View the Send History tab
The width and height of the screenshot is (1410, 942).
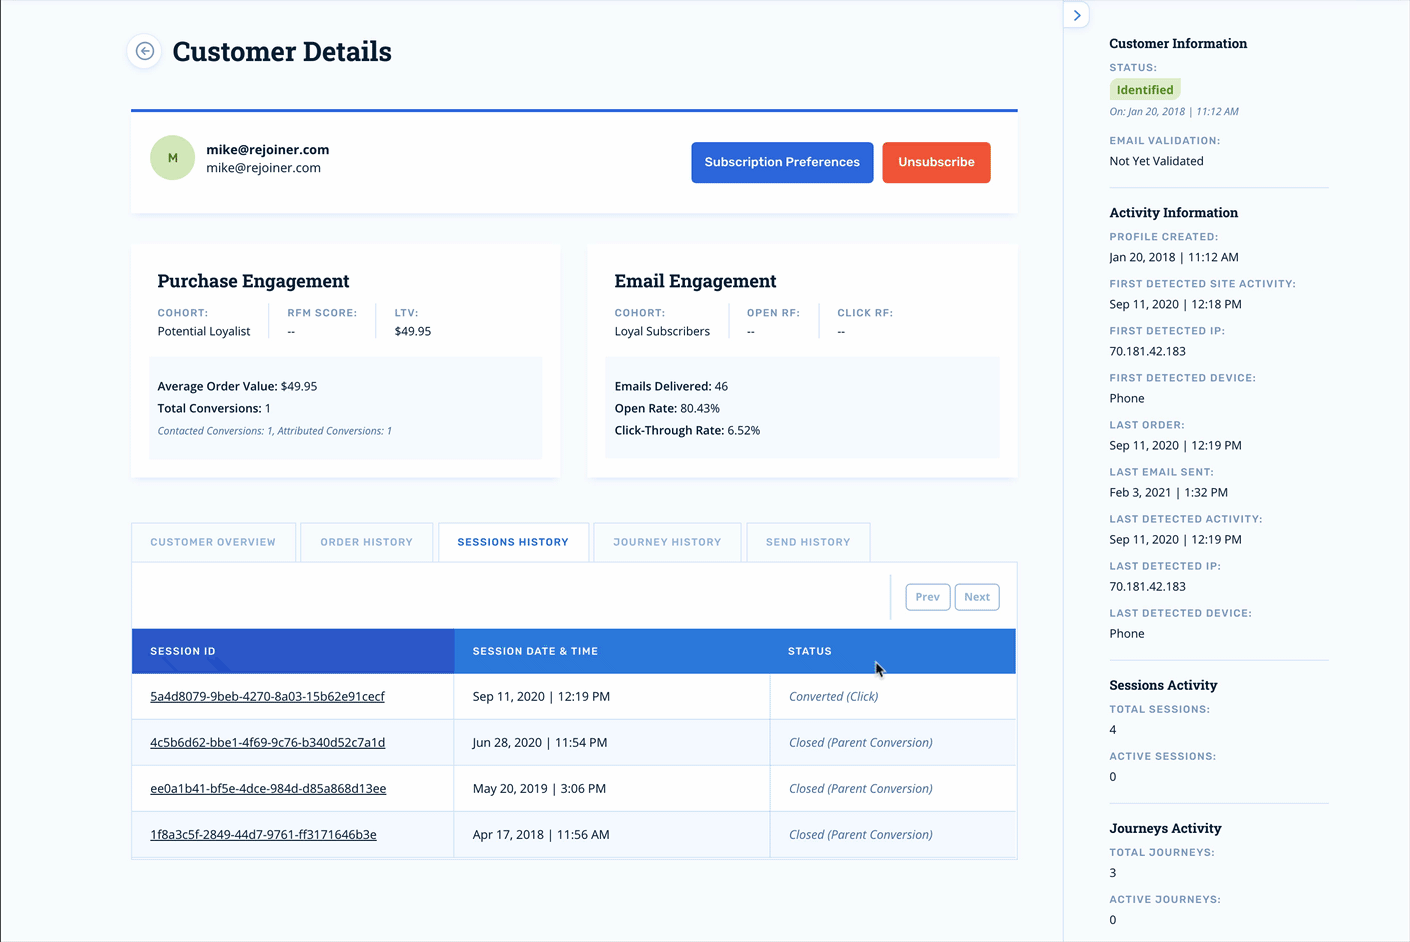tap(808, 542)
